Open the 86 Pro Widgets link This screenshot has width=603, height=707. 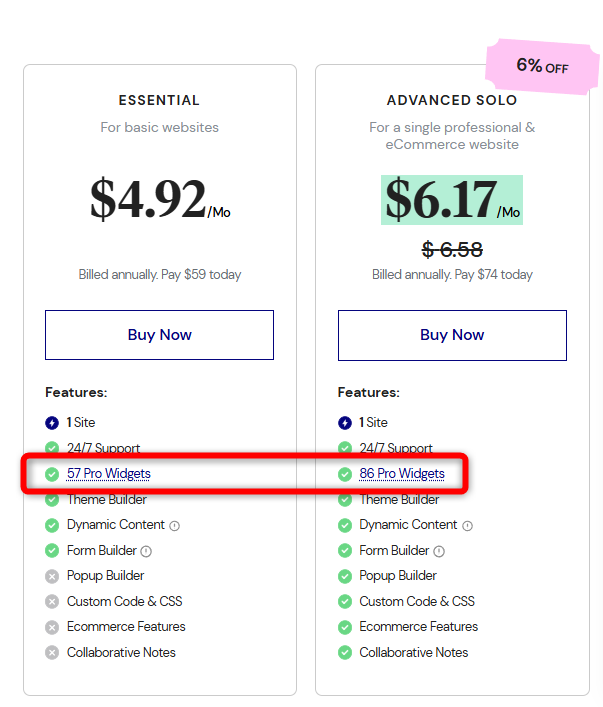[x=402, y=474]
